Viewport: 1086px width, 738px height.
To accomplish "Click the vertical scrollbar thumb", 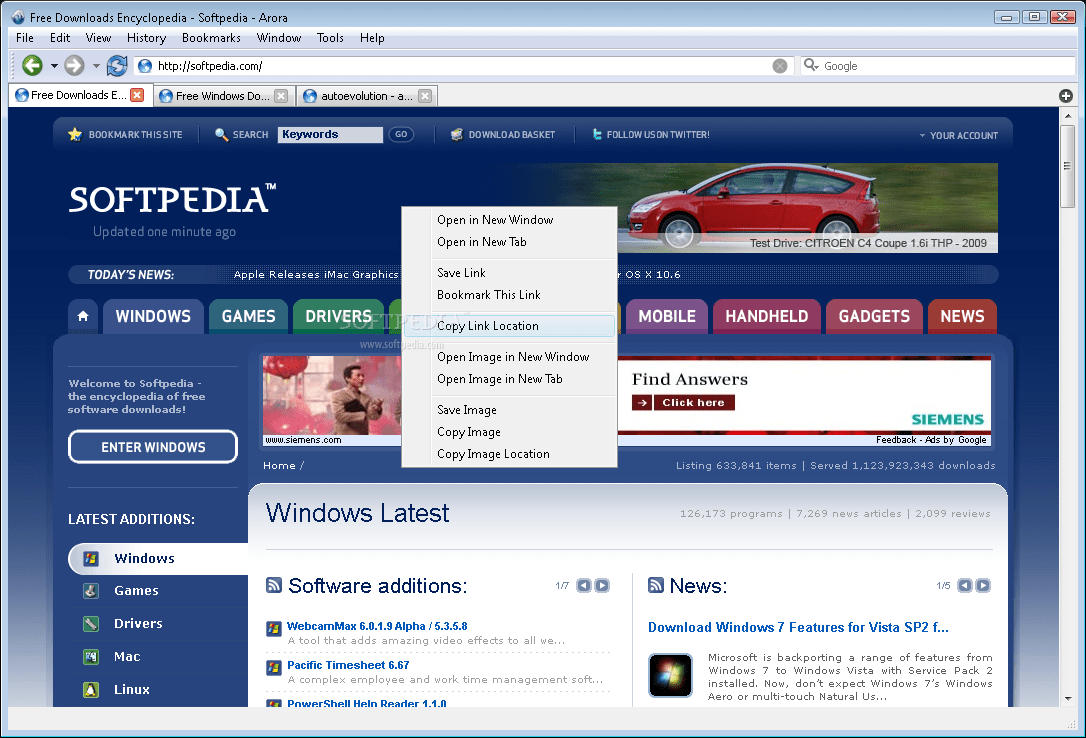I will coord(1067,166).
